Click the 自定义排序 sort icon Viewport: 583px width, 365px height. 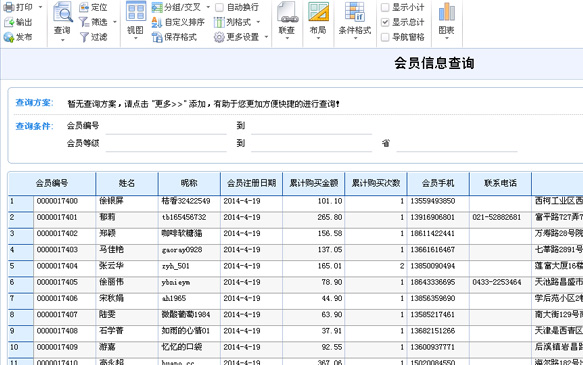[x=157, y=22]
